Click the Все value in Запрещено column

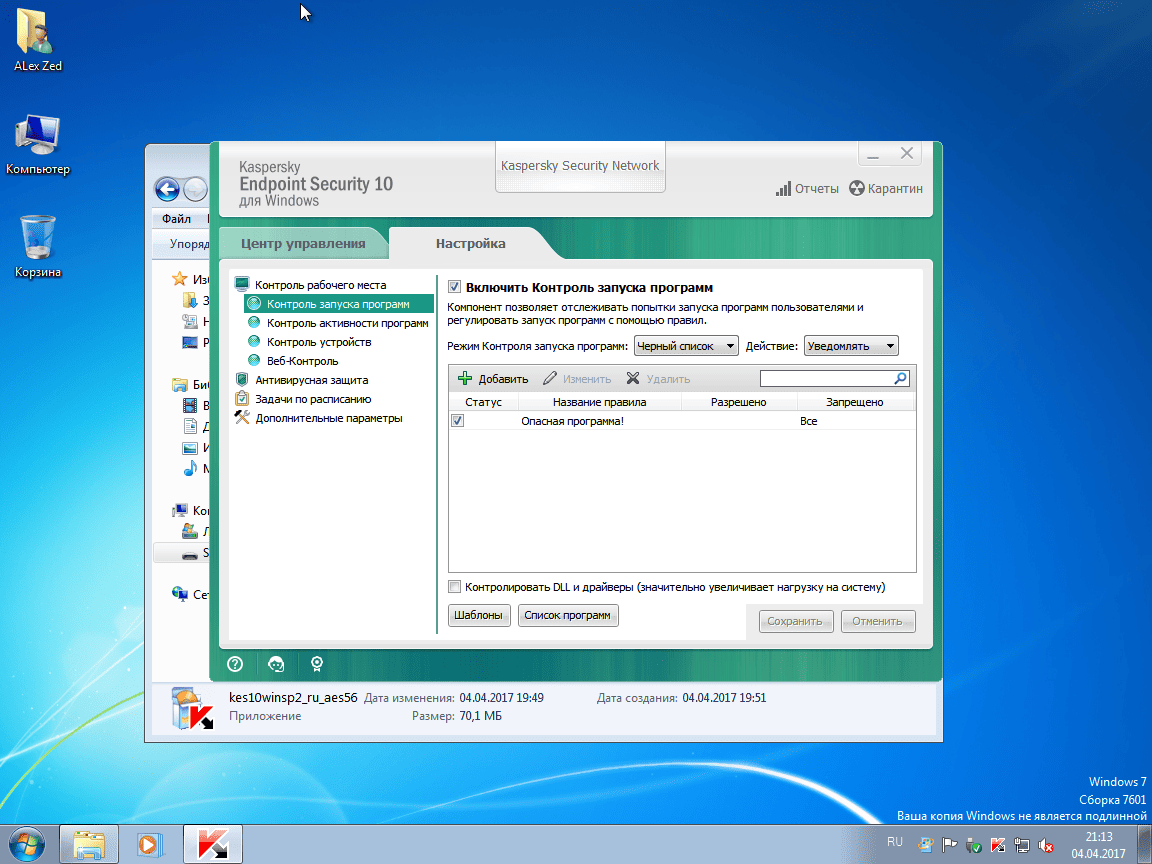[x=808, y=422]
